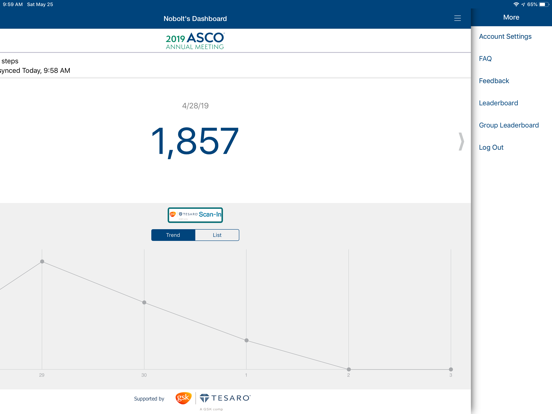Switch to the Trend tab
552x414 pixels.
point(173,235)
